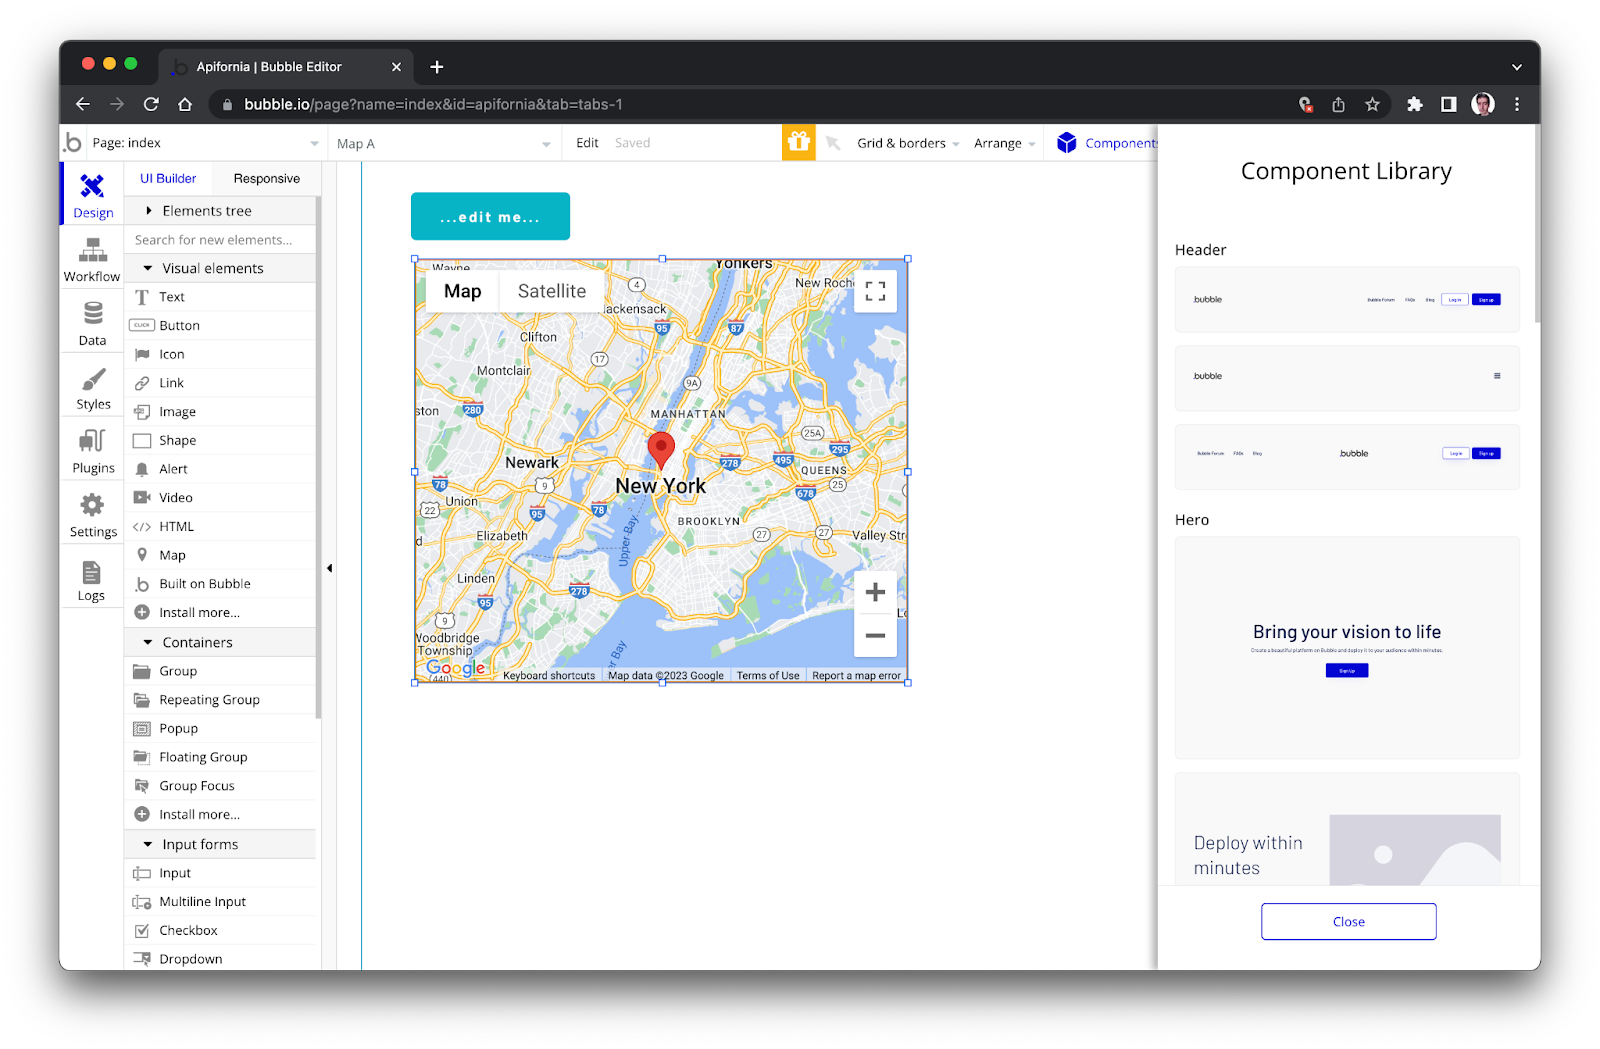
Task: Click the gift box icon
Action: click(798, 142)
